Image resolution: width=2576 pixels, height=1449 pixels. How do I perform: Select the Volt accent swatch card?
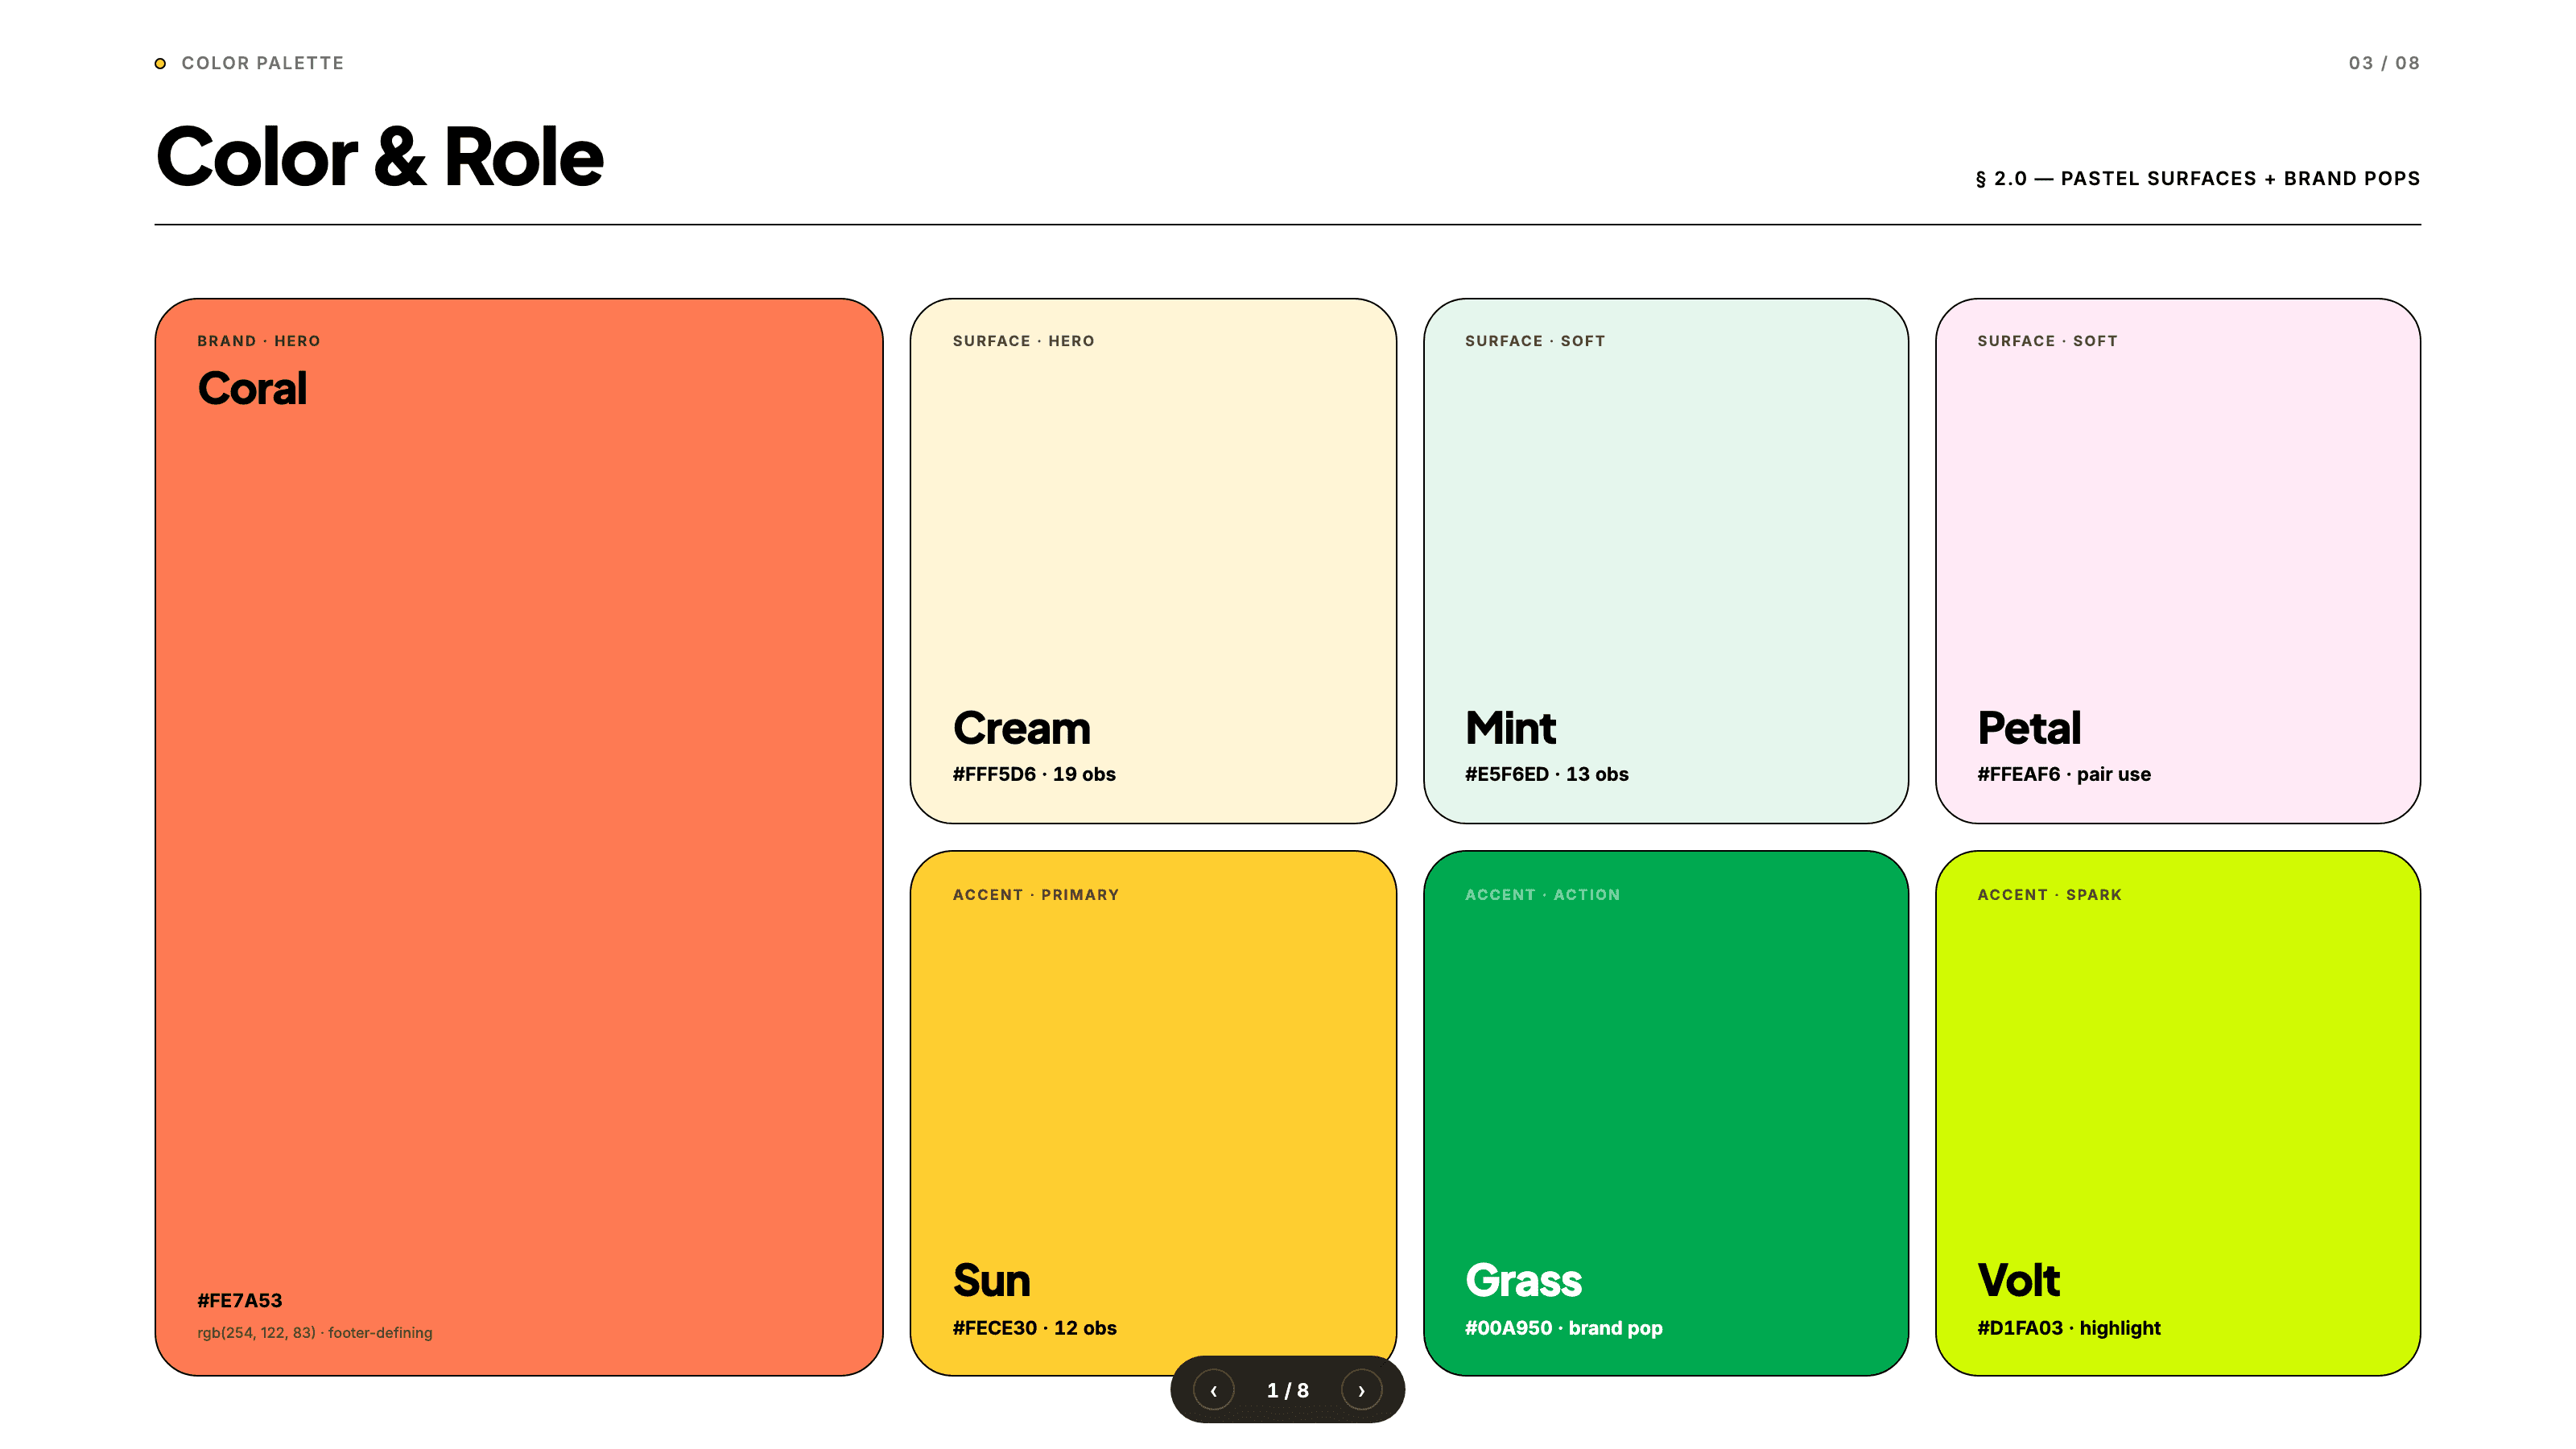point(2178,1113)
